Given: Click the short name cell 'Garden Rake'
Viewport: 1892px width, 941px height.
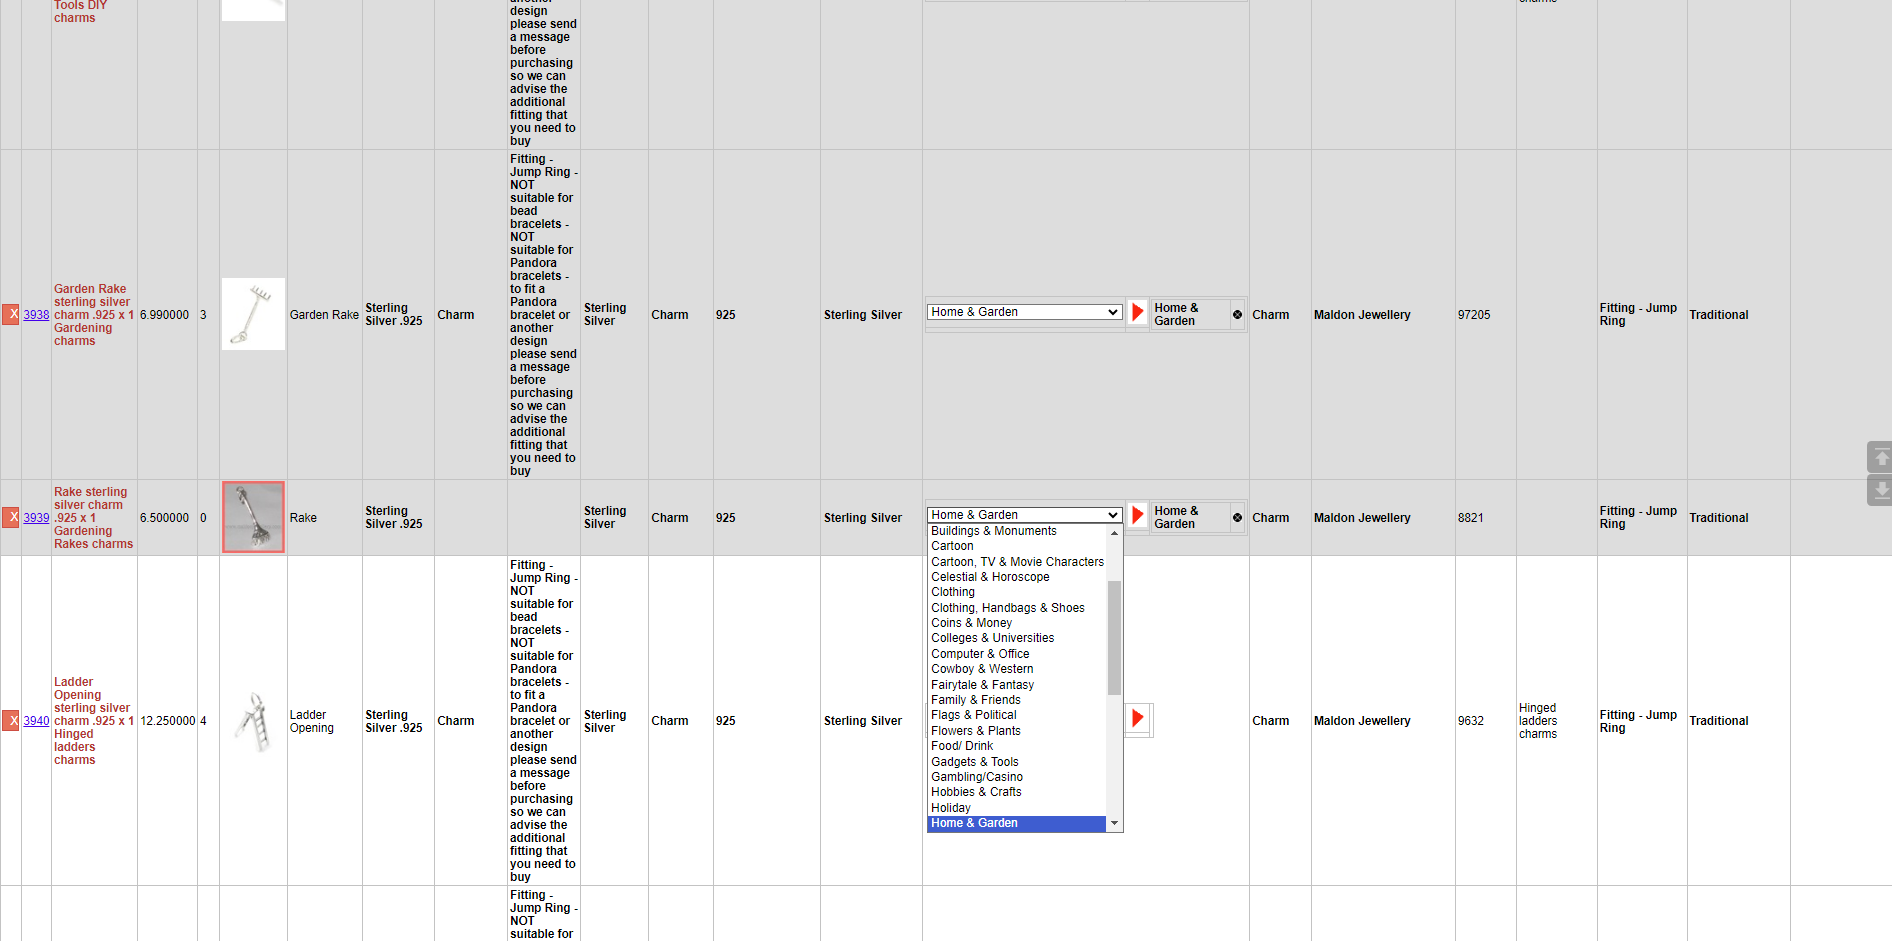Looking at the screenshot, I should [324, 315].
